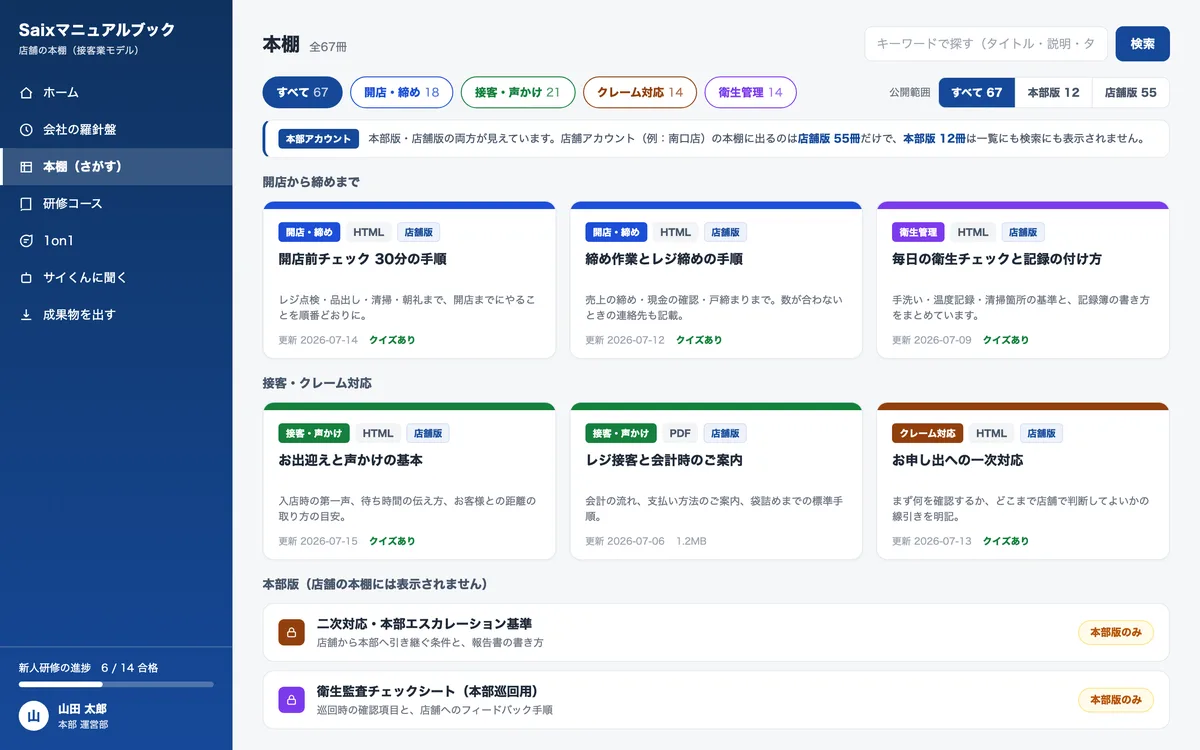
Task: Click the Saixマニュアルブック title
Action: pyautogui.click(x=97, y=30)
